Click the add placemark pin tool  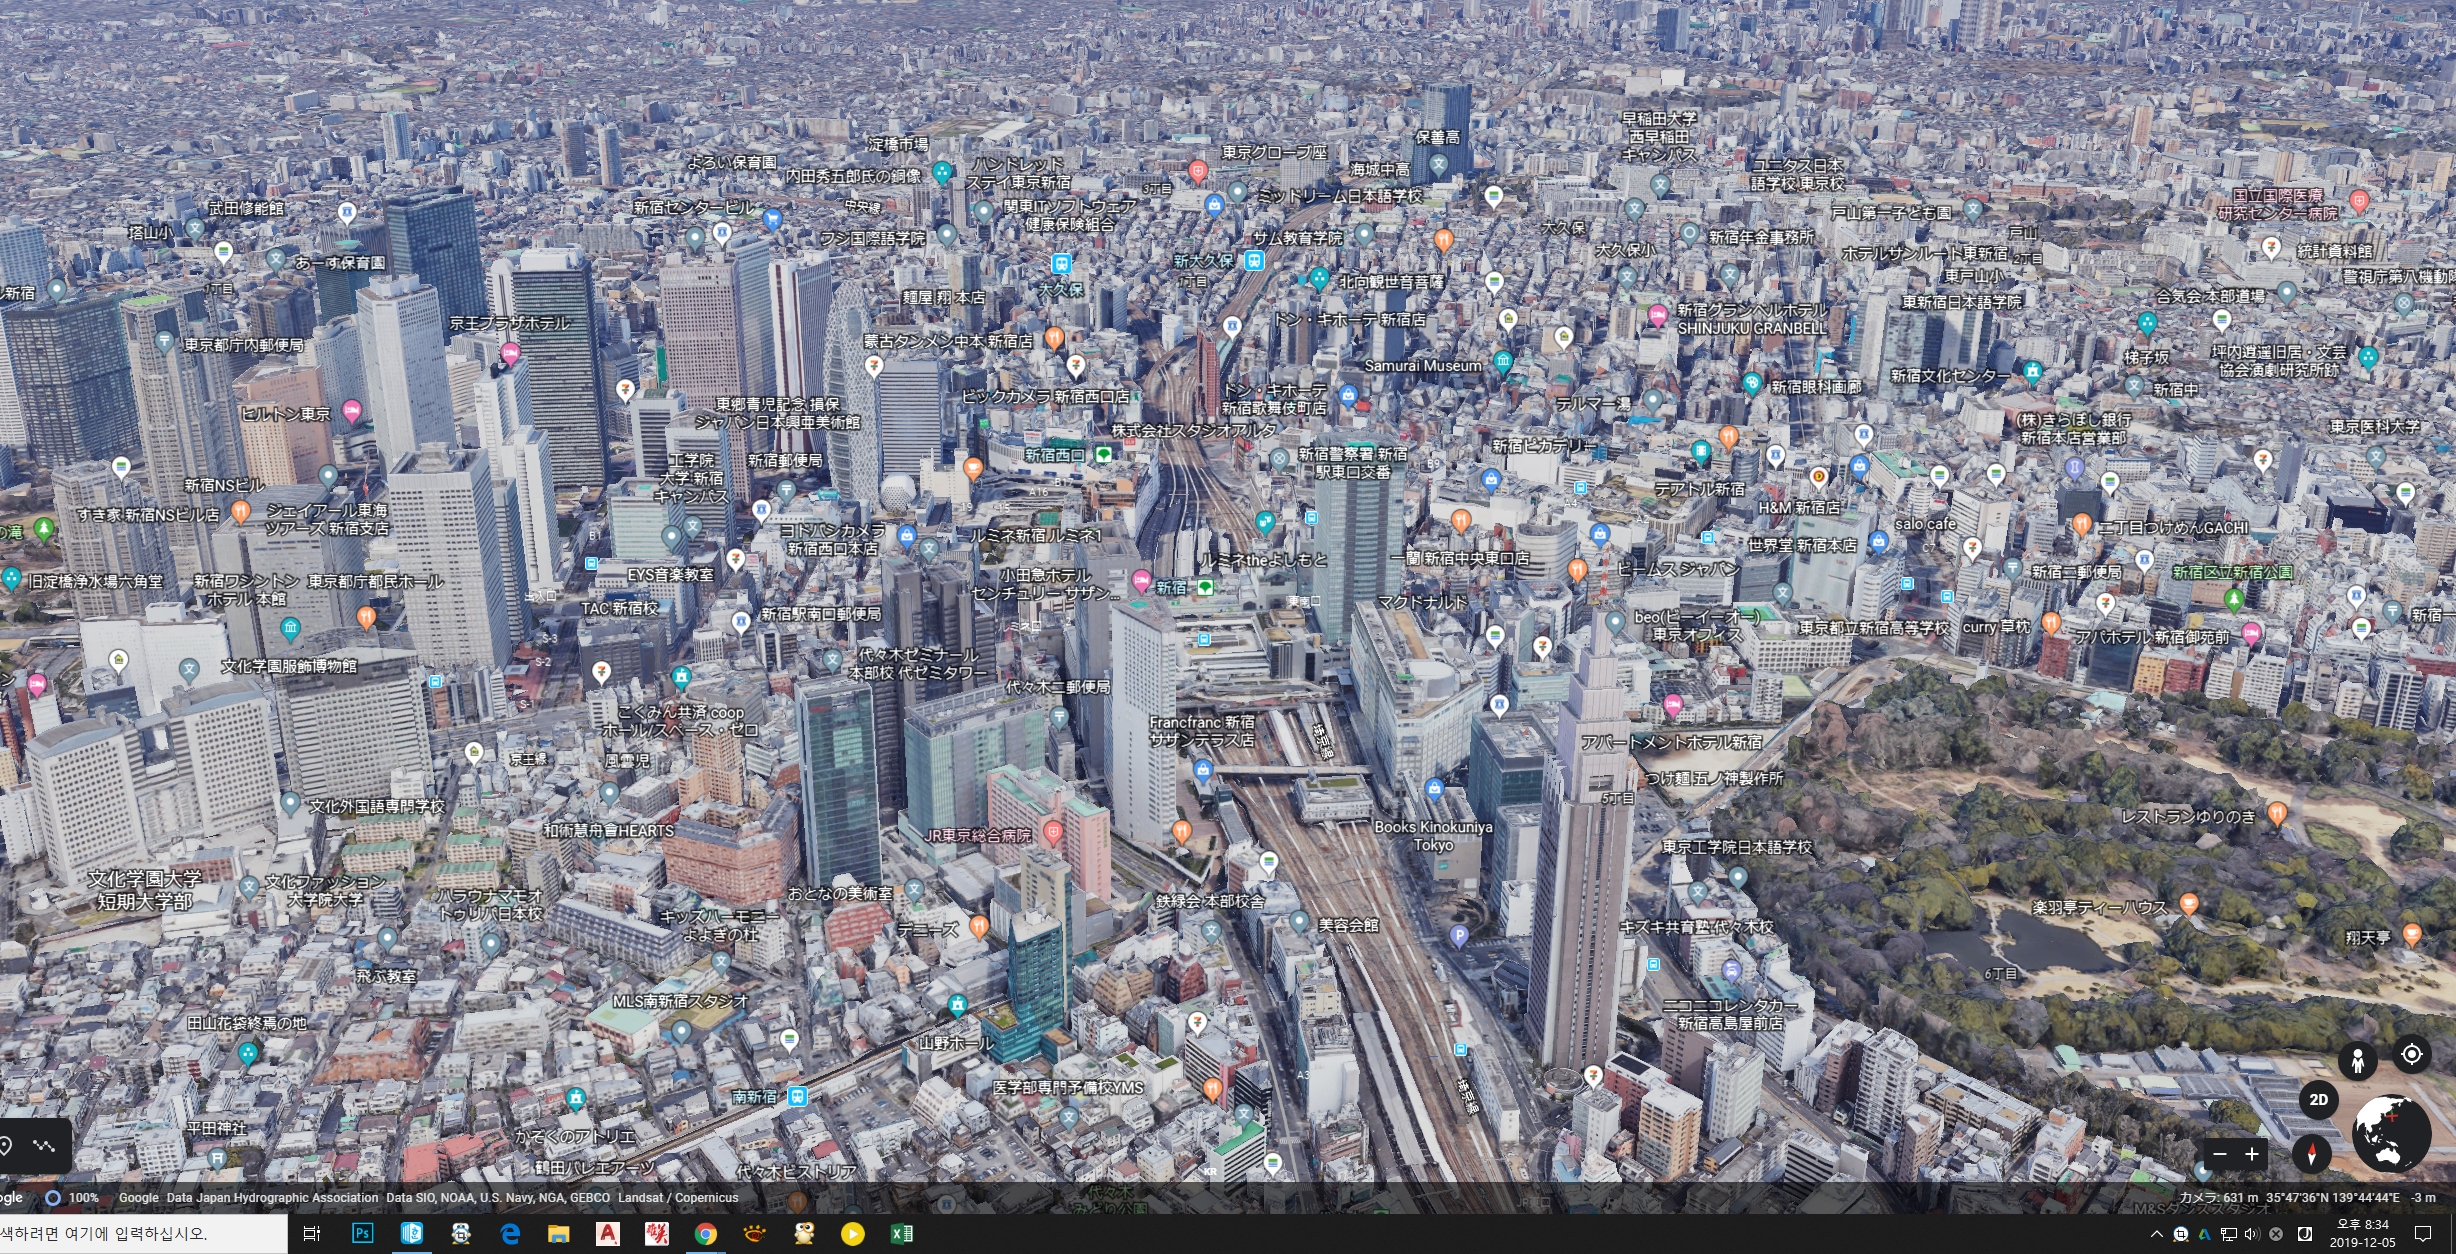6,1146
